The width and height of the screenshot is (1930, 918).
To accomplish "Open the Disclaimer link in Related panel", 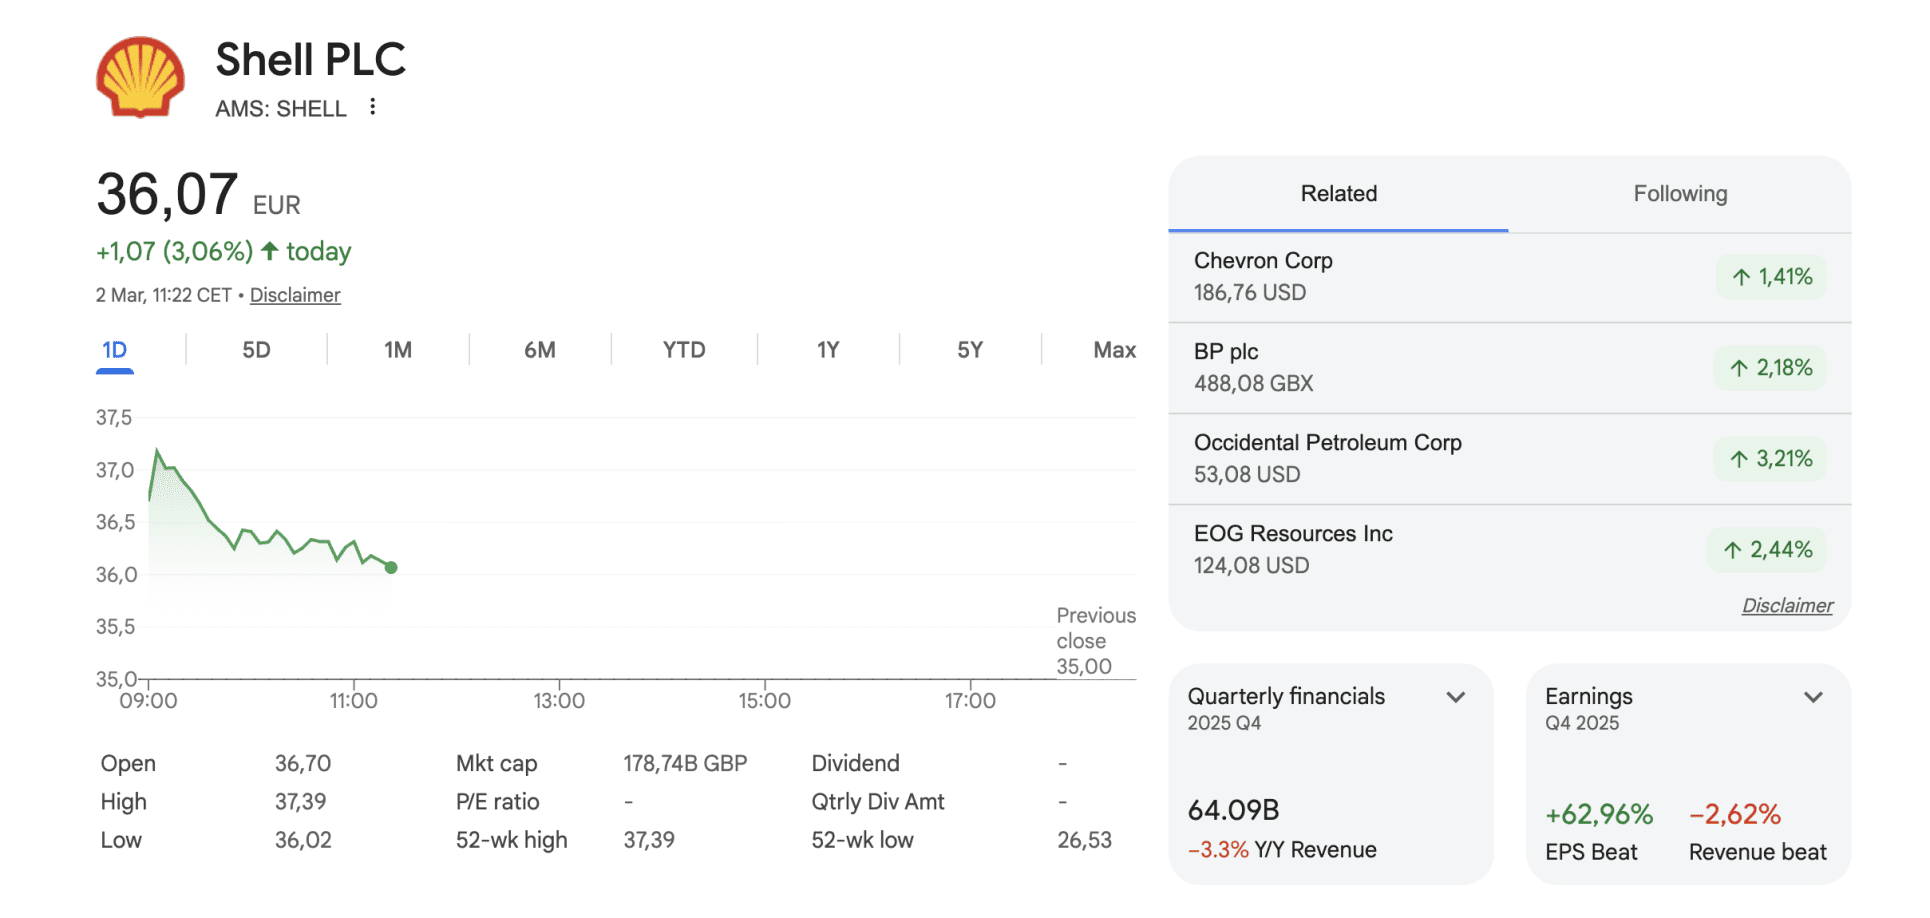I will [x=1787, y=606].
